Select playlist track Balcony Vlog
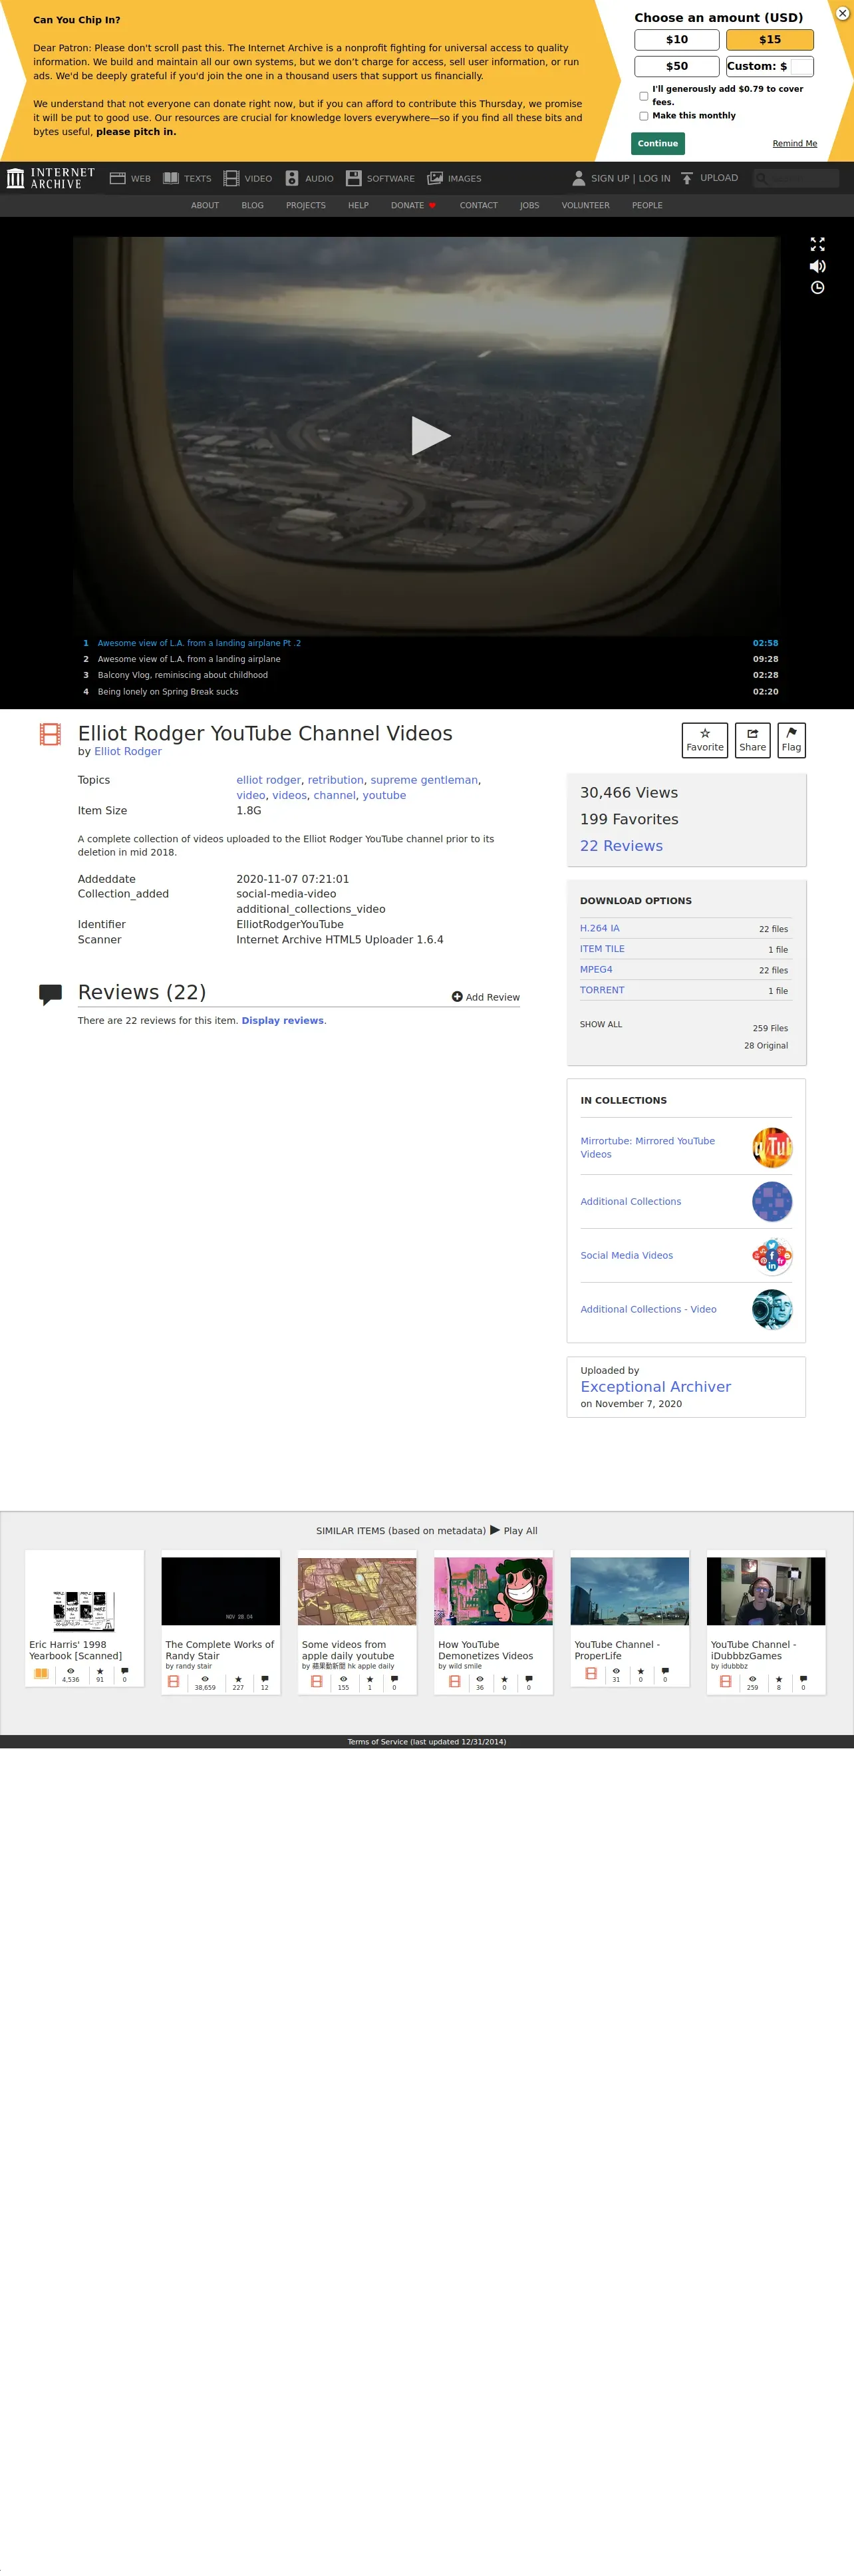 [x=430, y=676]
